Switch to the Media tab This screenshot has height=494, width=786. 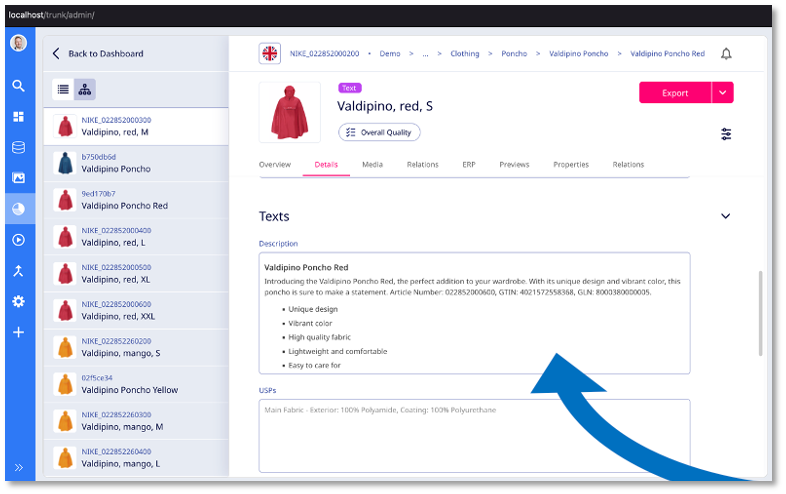coord(372,164)
